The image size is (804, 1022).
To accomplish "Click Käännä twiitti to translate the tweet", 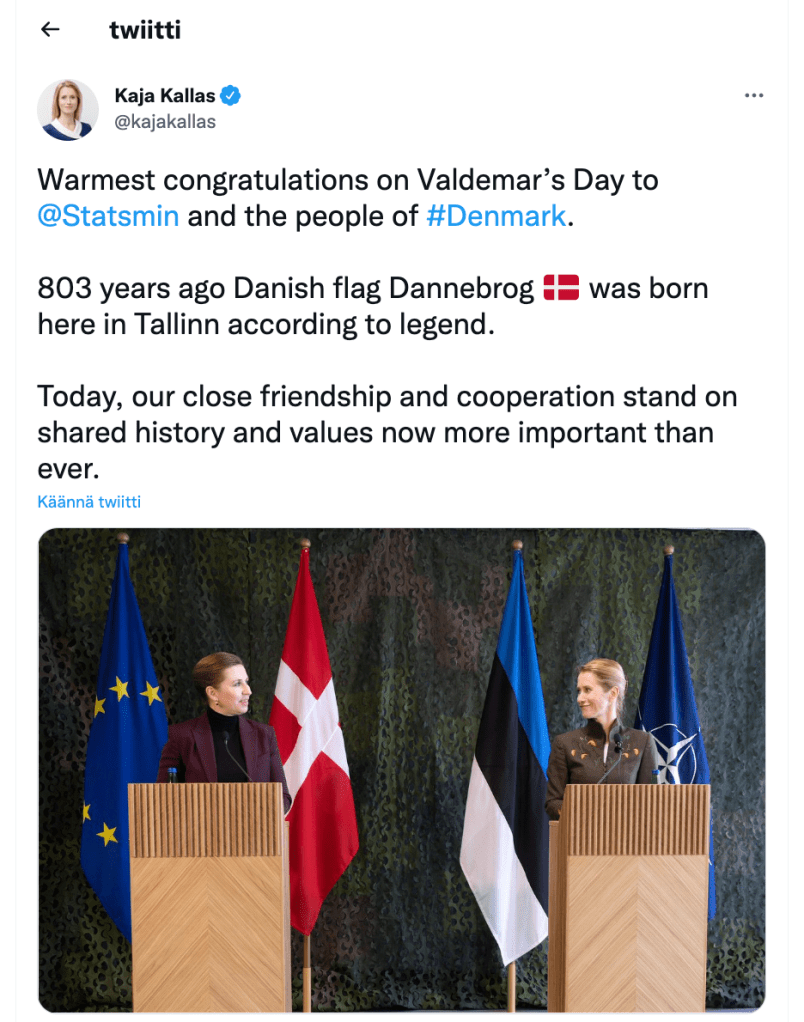I will [x=89, y=501].
